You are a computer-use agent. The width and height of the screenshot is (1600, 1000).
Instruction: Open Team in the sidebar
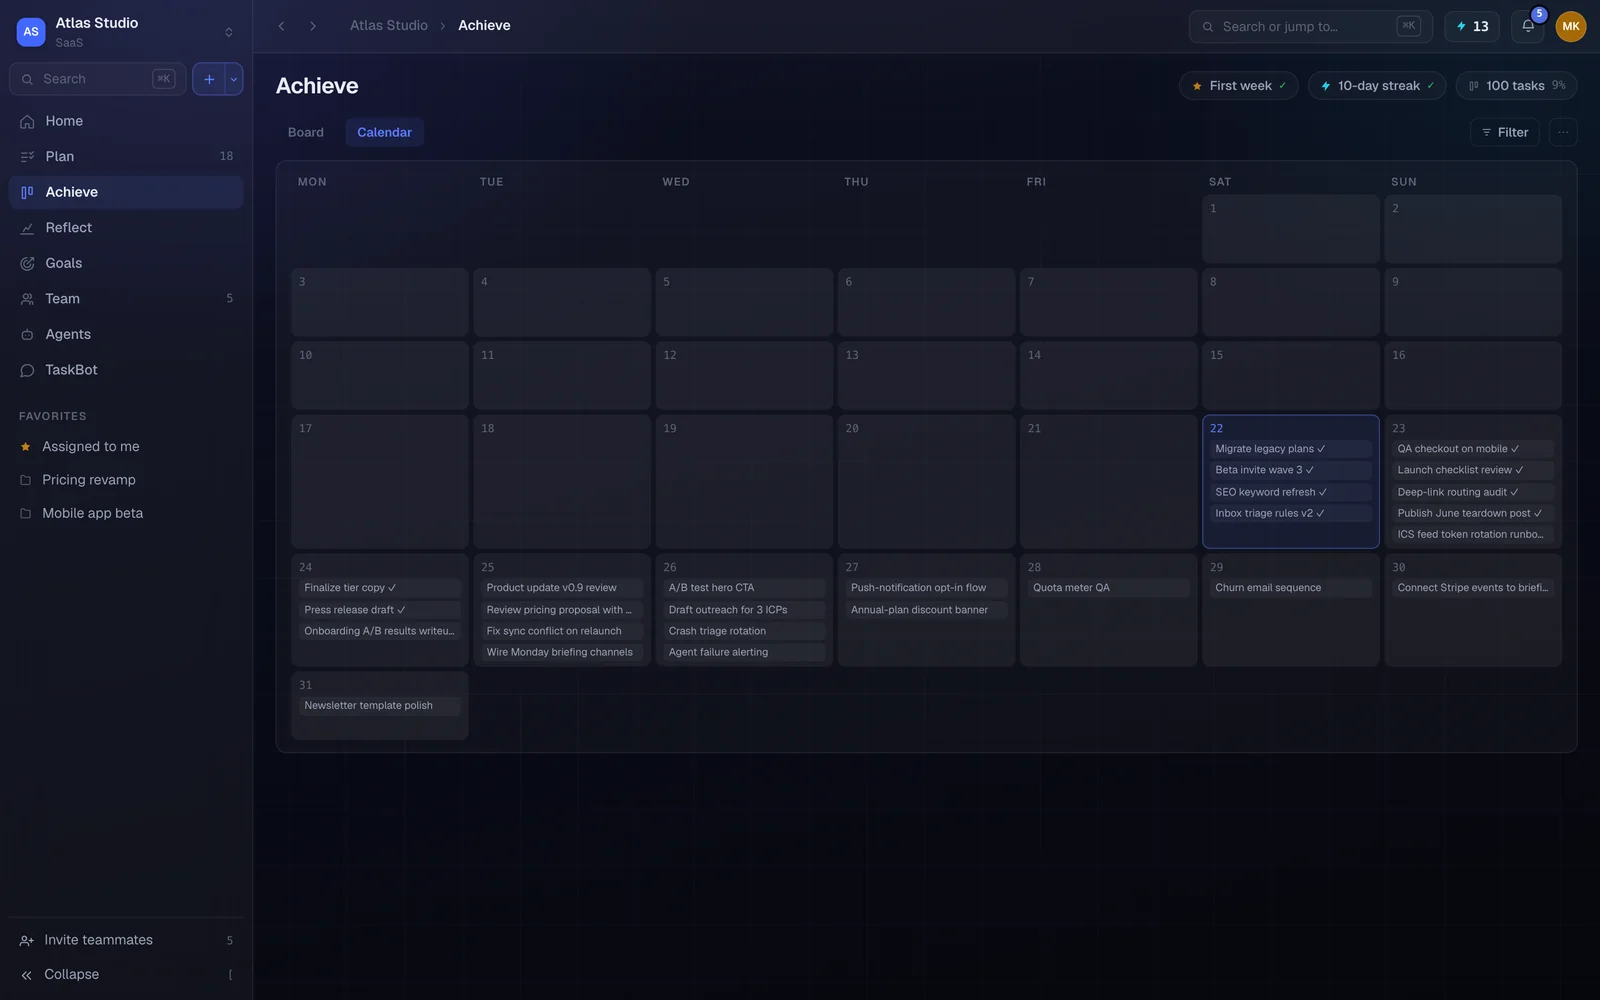[126, 299]
